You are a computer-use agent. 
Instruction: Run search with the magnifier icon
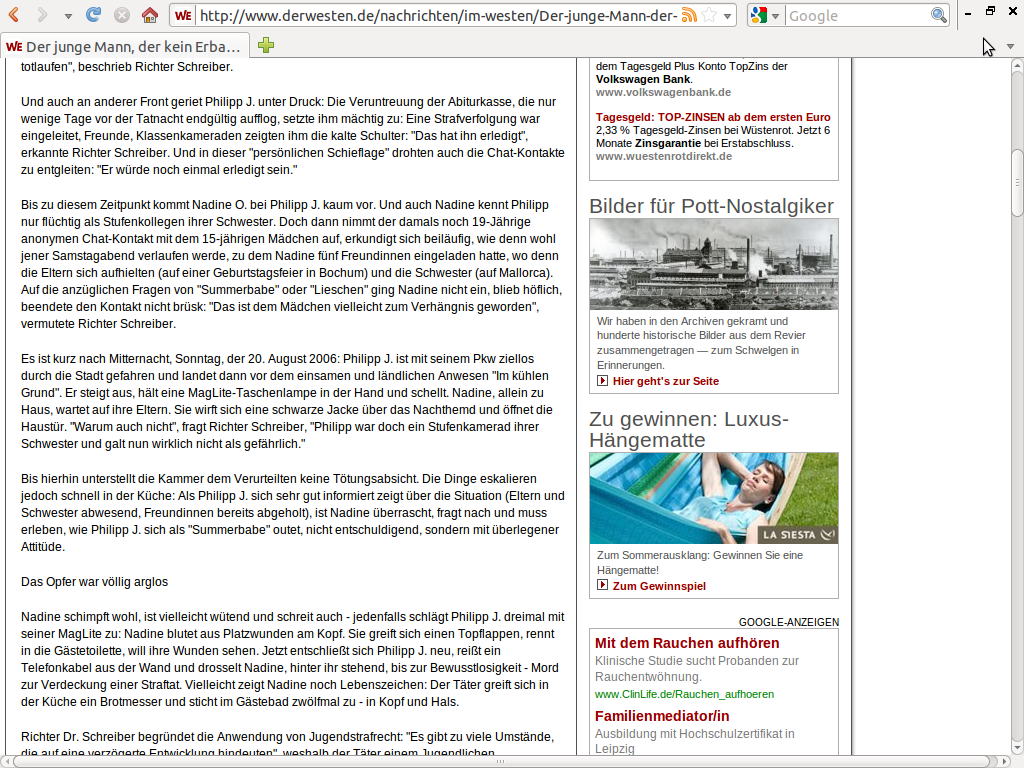tap(938, 15)
